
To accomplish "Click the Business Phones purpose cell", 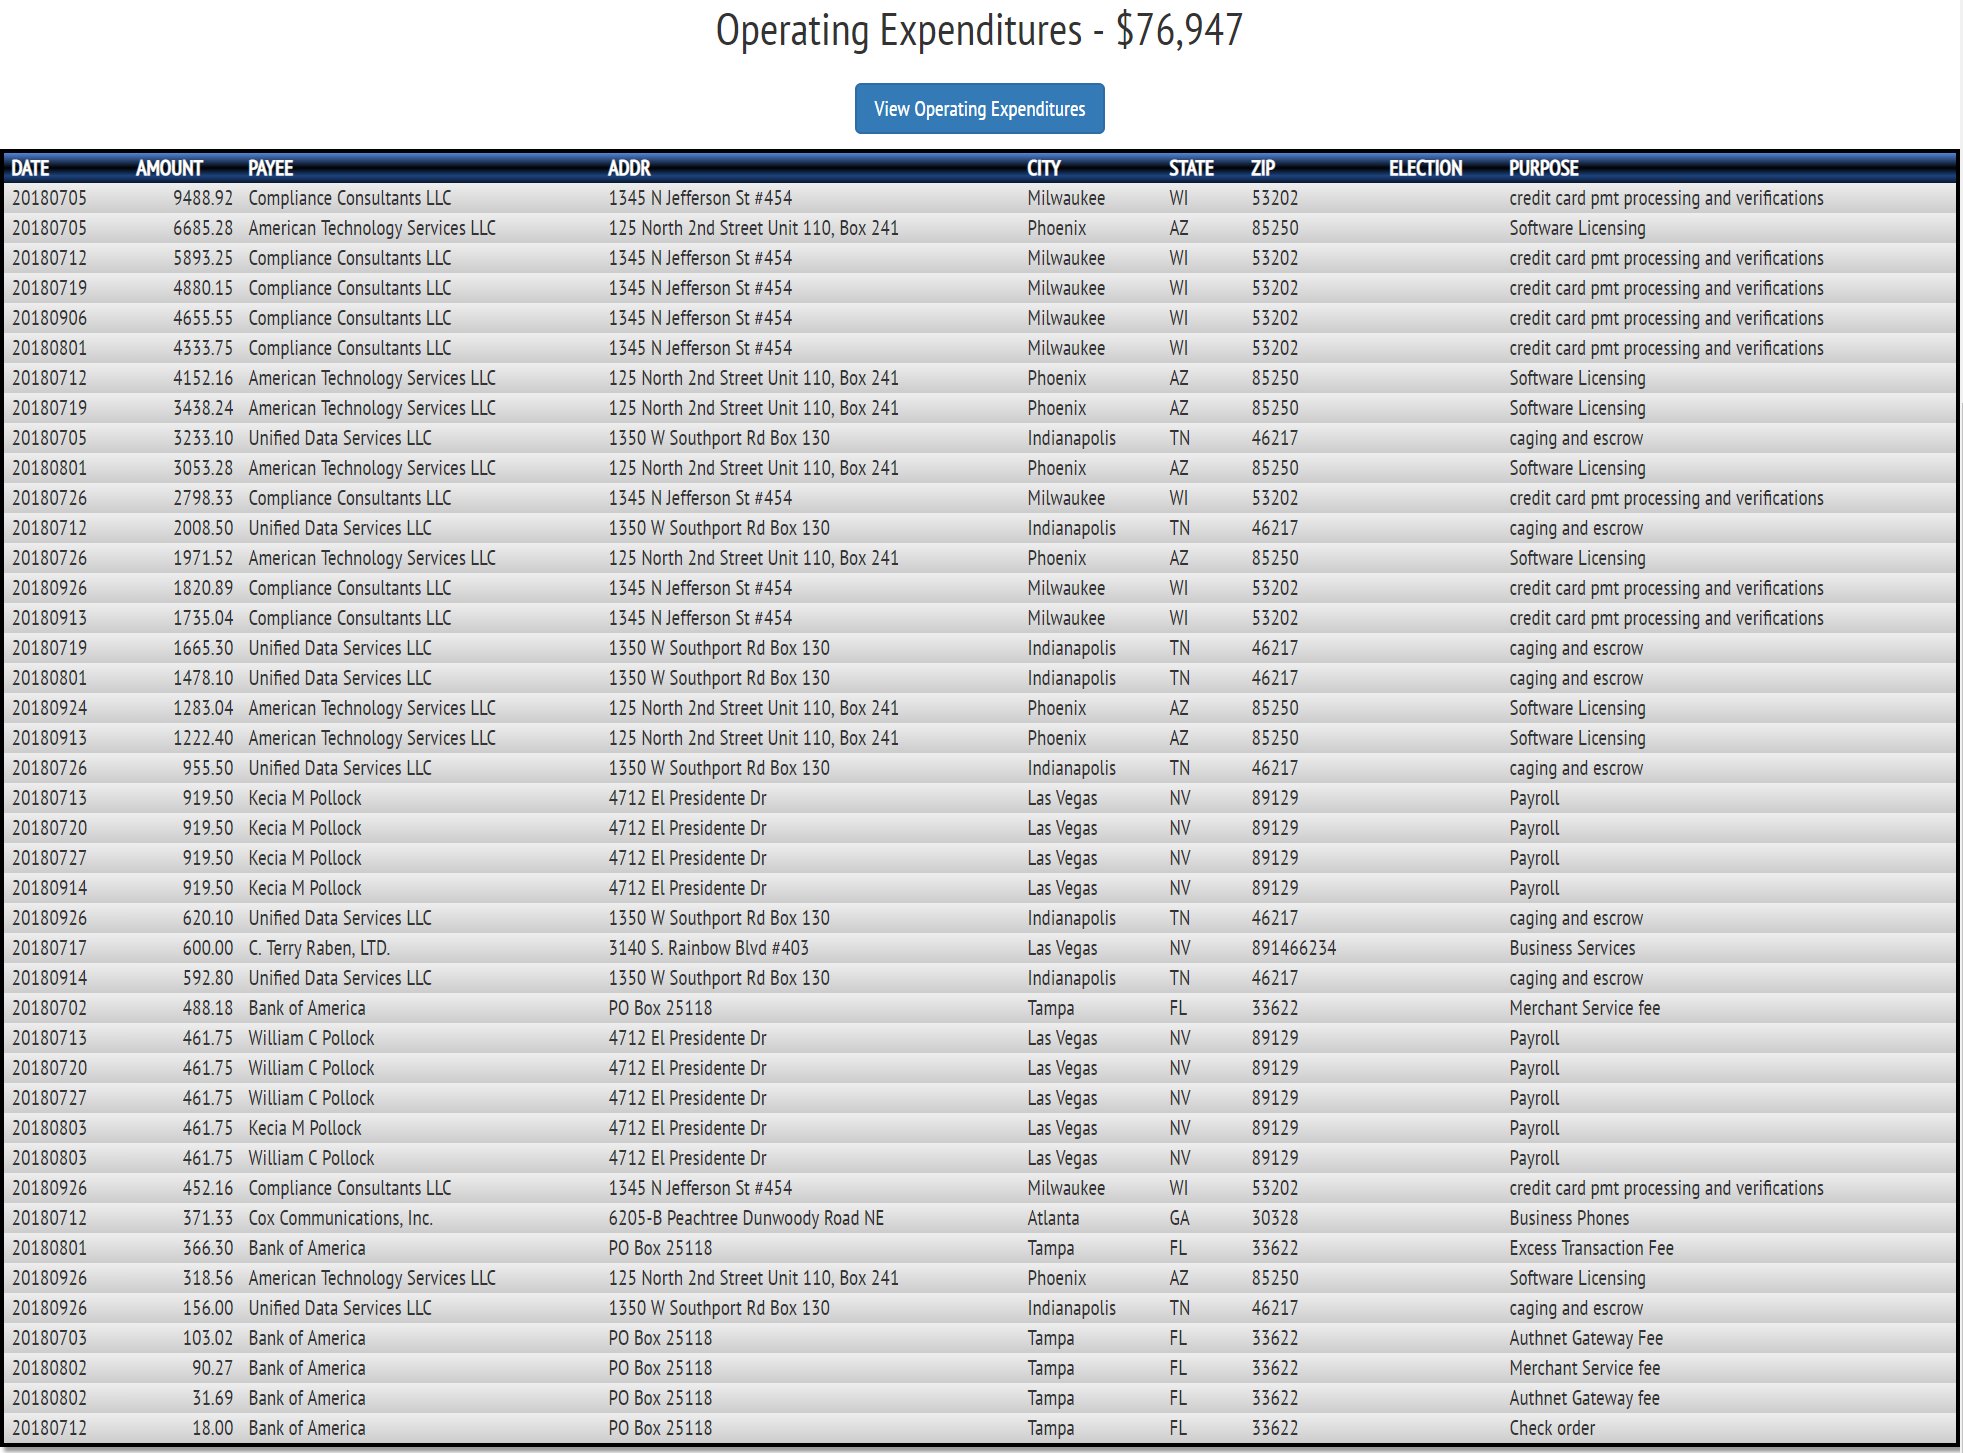I will (1569, 1218).
